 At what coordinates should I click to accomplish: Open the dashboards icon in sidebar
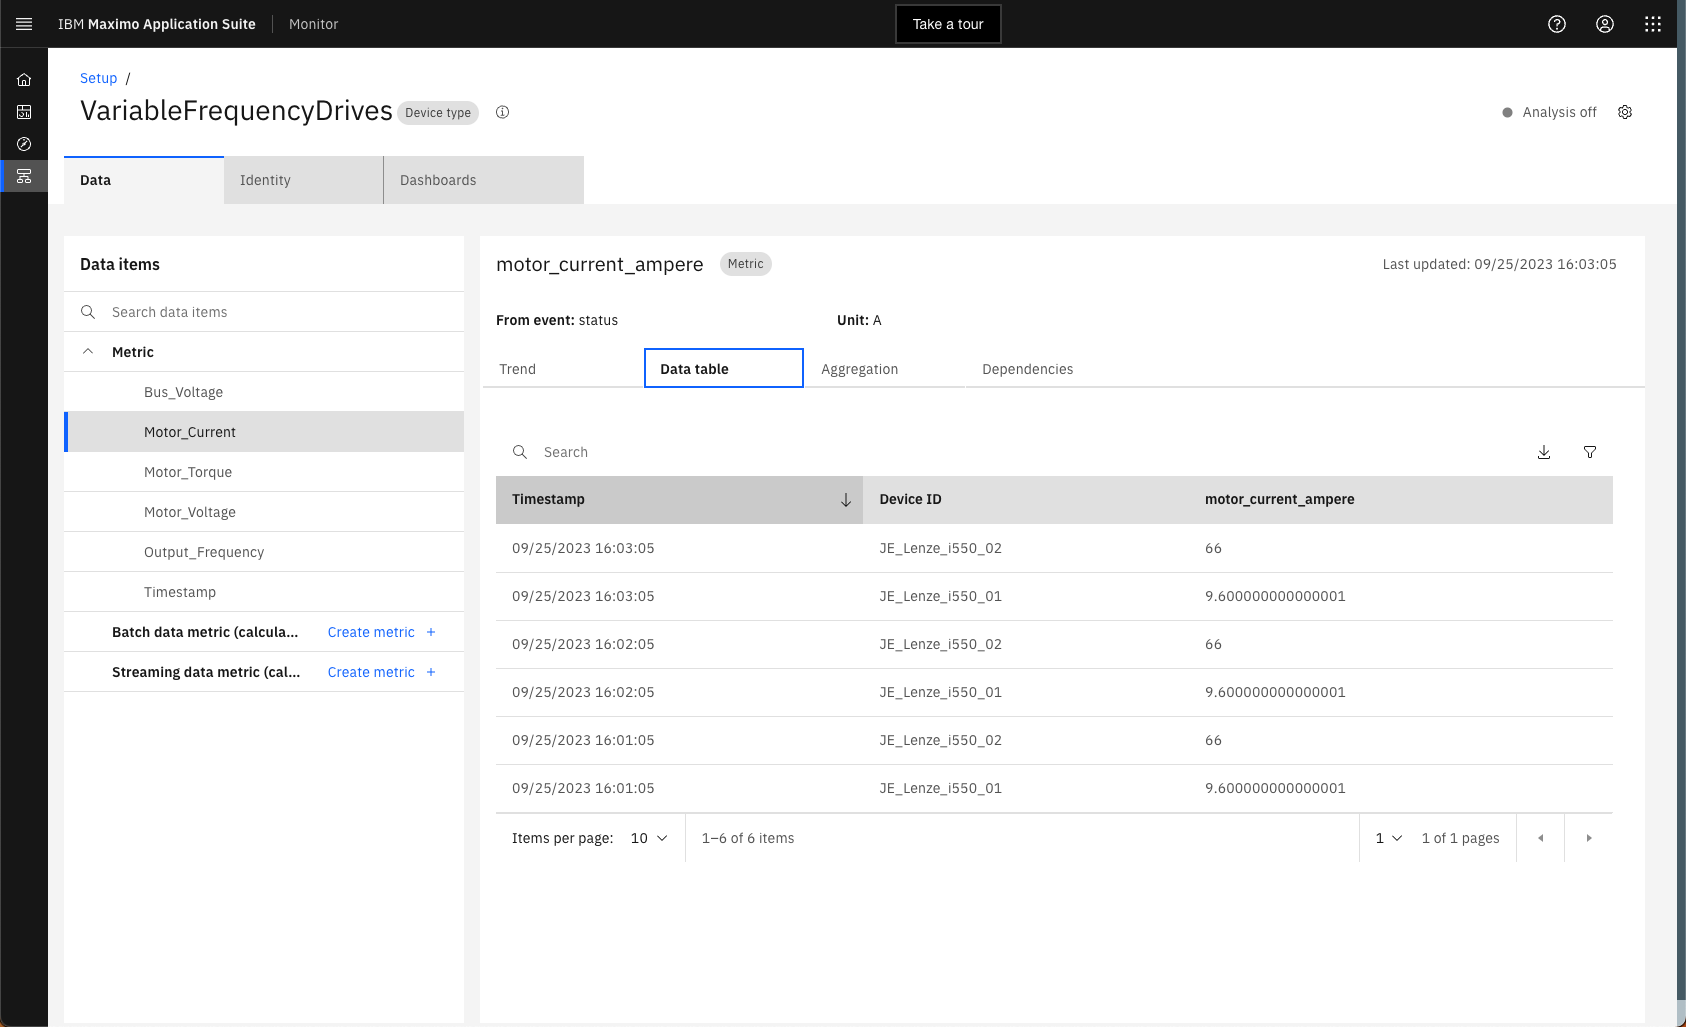pyautogui.click(x=24, y=112)
